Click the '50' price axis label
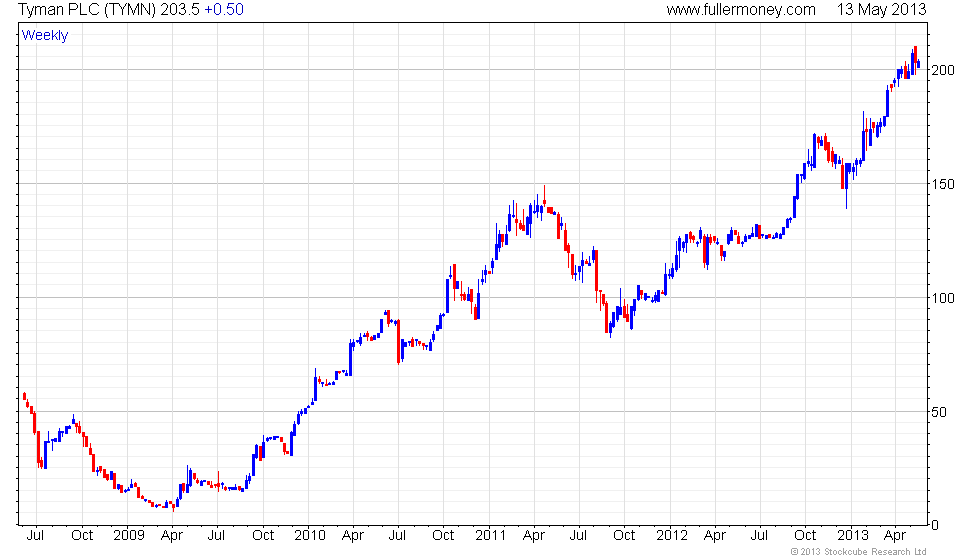Viewport: 980px width, 560px height. pos(939,412)
